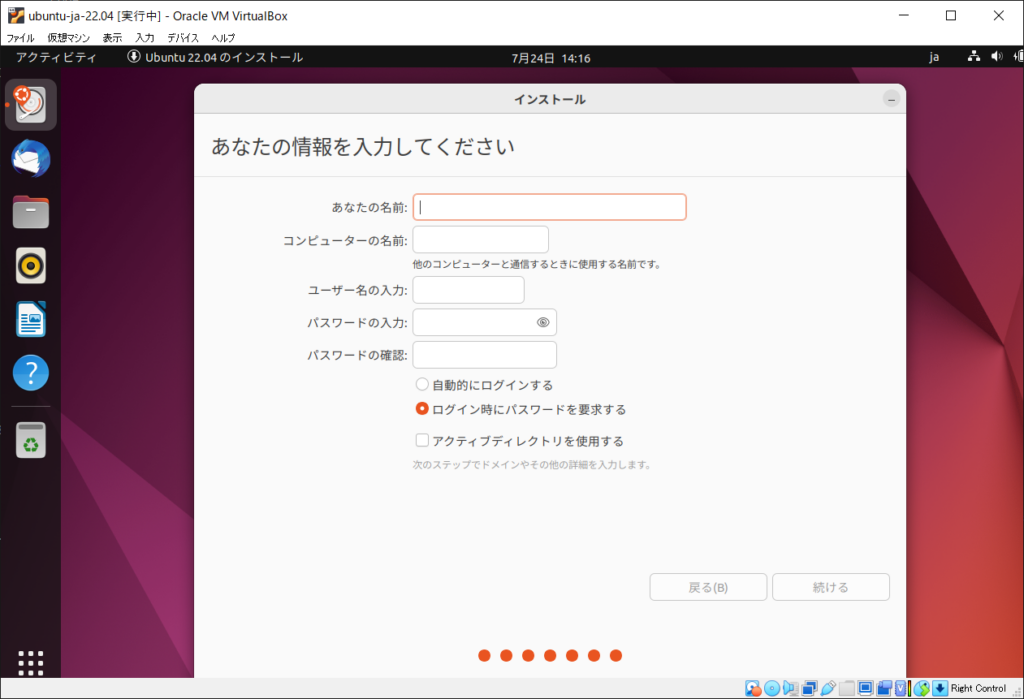Click the VirtualBox optical disc status icon
Viewport: 1024px width, 699px height.
tap(772, 688)
